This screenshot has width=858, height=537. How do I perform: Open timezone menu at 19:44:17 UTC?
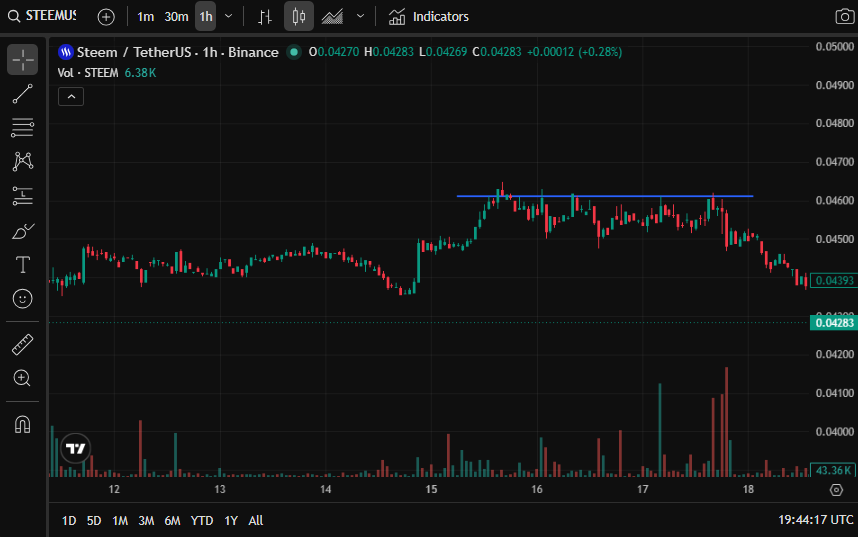click(815, 519)
